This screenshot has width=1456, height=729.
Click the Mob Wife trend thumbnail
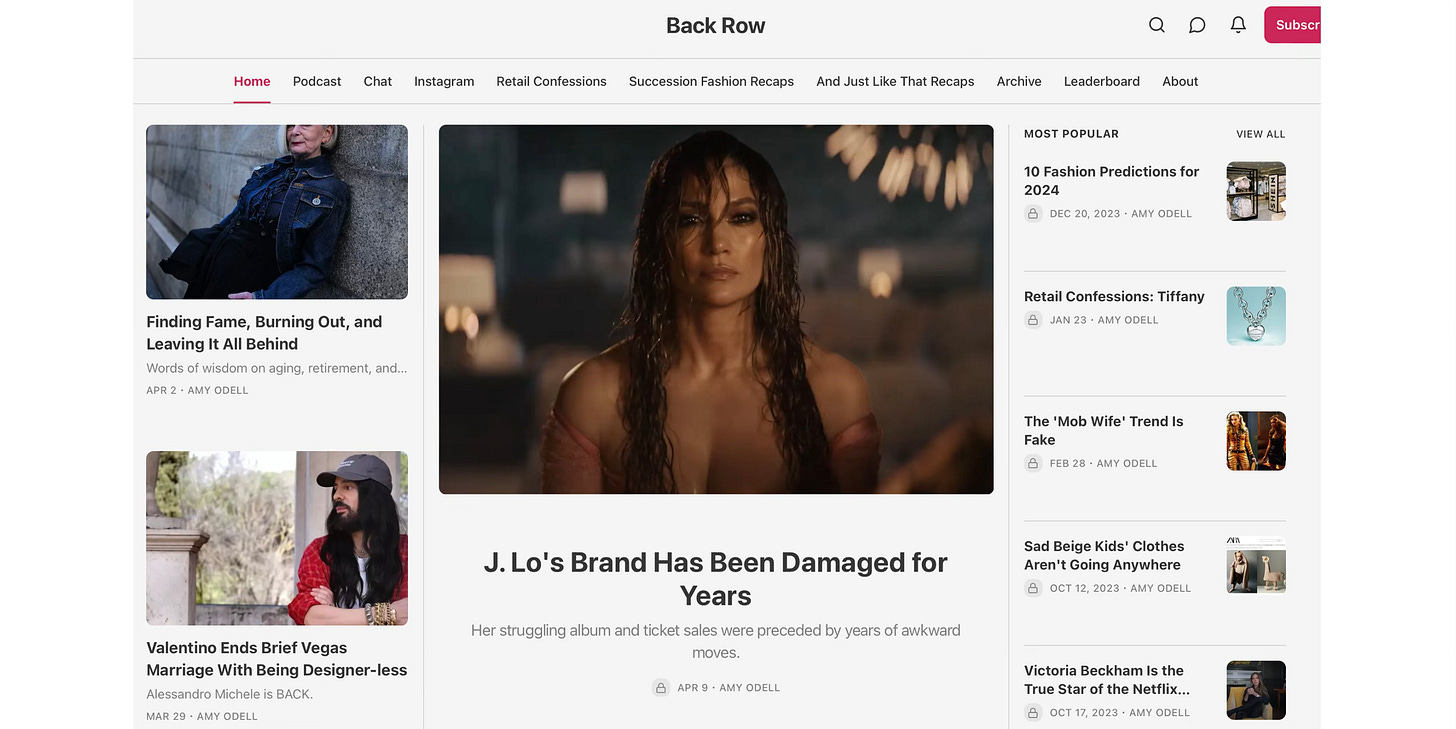coord(1256,441)
